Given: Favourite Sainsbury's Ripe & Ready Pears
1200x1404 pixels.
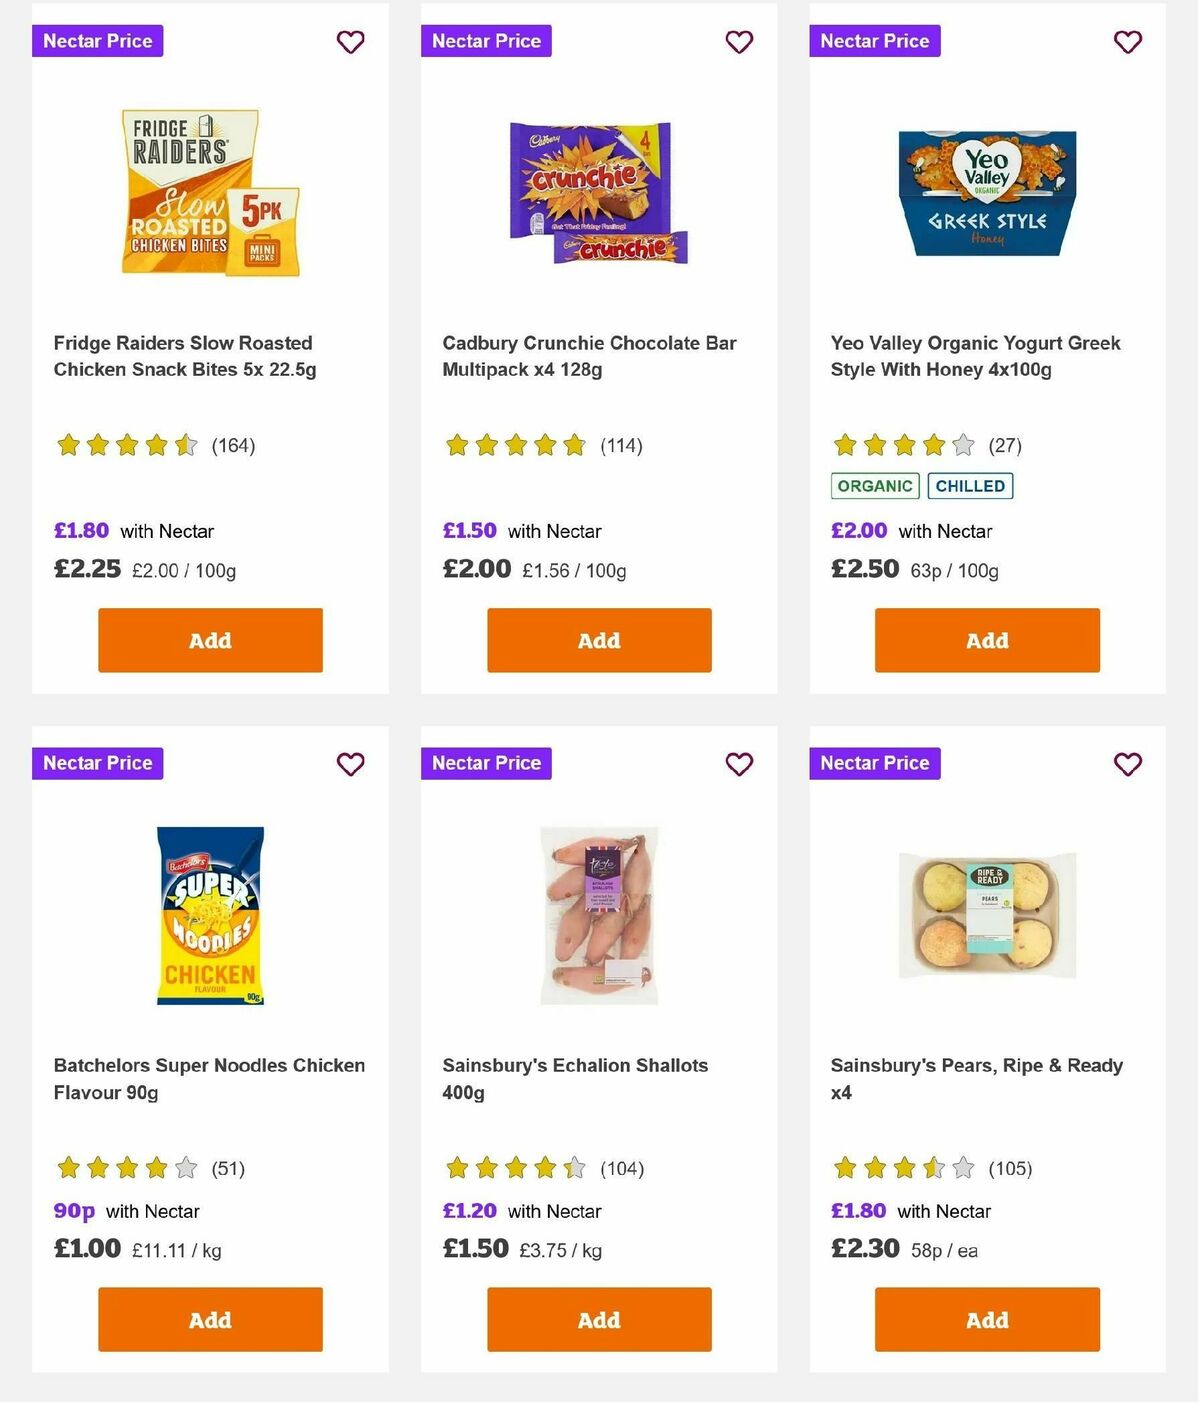Looking at the screenshot, I should click(x=1127, y=764).
